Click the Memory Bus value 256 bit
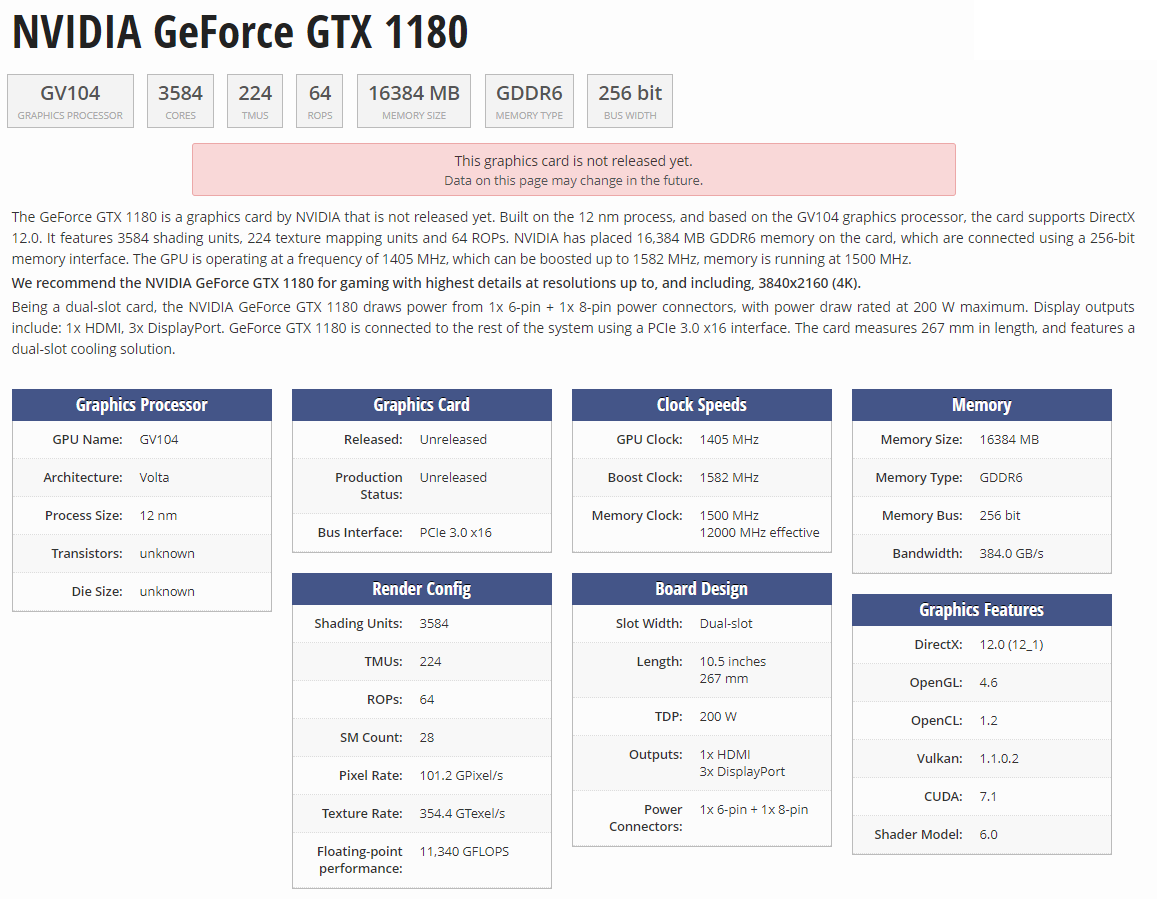This screenshot has height=904, width=1157. (1000, 516)
